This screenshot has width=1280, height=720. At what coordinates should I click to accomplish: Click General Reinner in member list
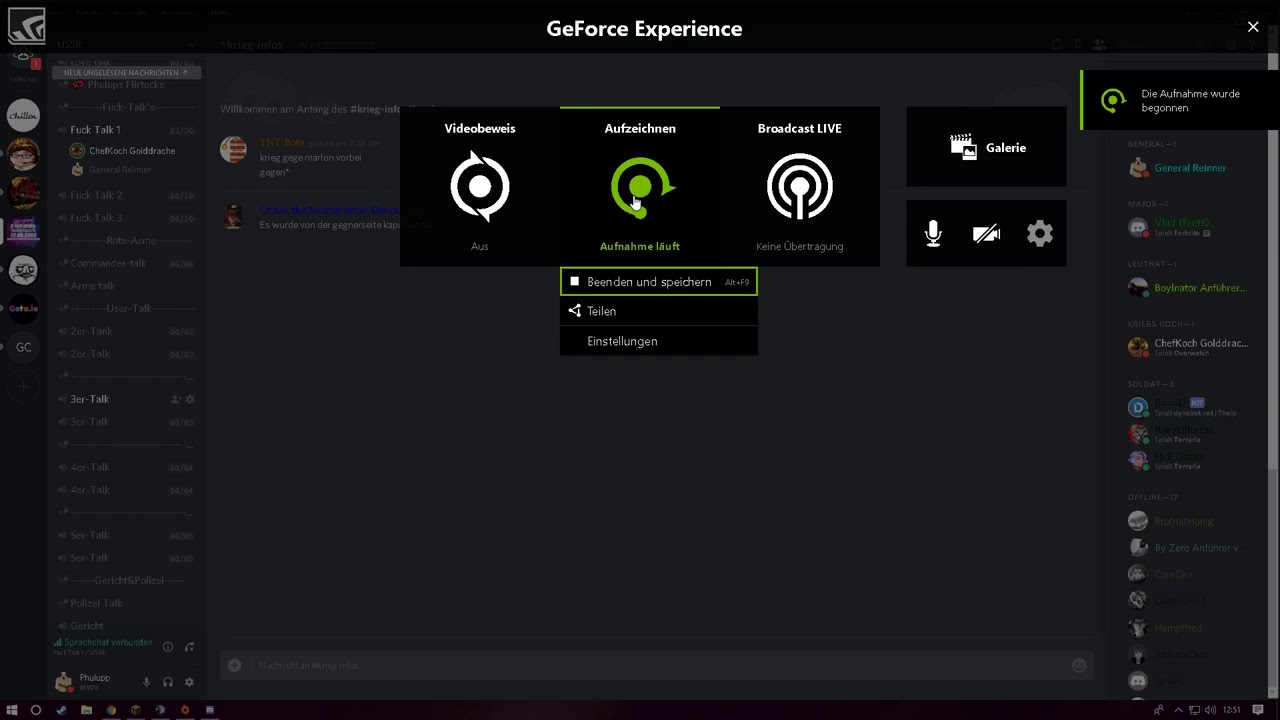[x=1190, y=168]
